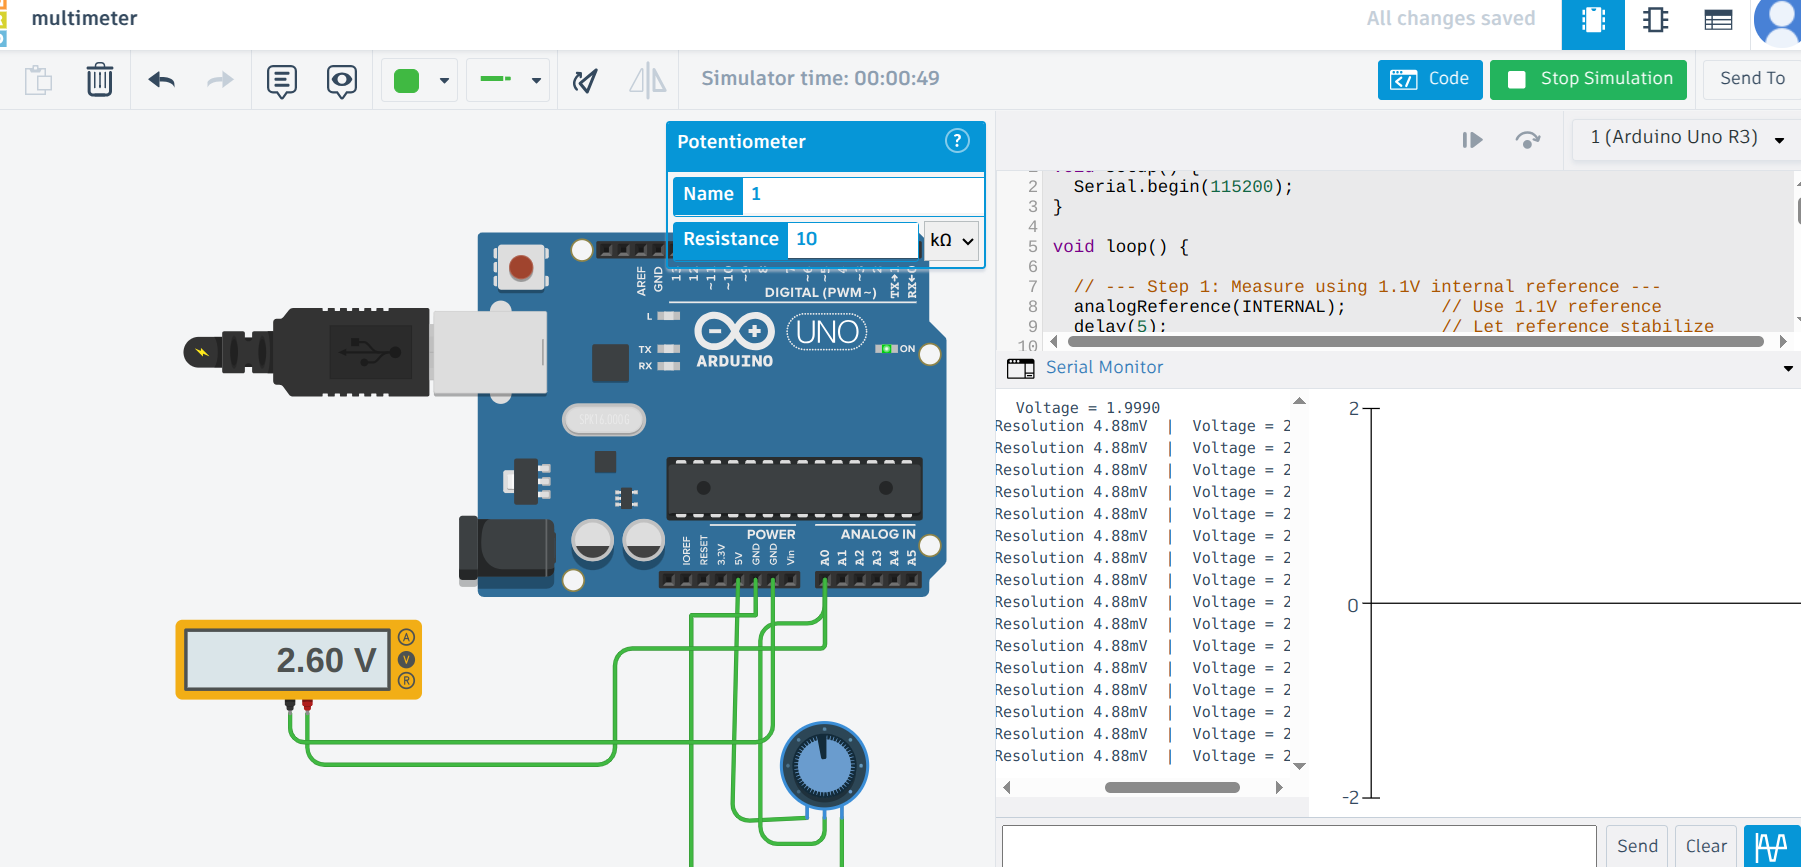Open the user account avatar
Screen dimensions: 1801x867
pos(1778,22)
